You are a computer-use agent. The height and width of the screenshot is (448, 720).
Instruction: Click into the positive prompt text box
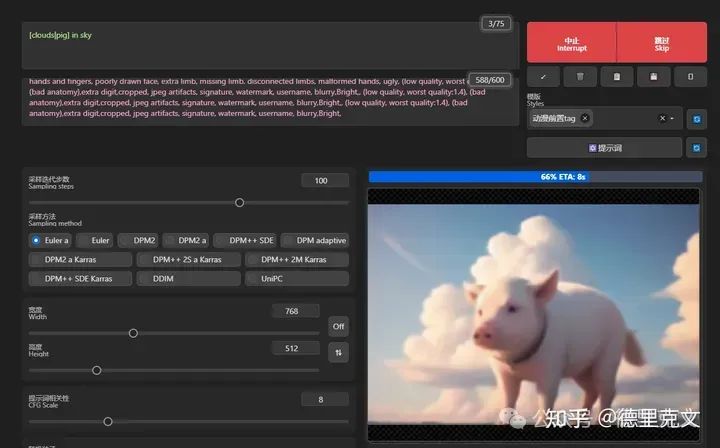tap(270, 45)
